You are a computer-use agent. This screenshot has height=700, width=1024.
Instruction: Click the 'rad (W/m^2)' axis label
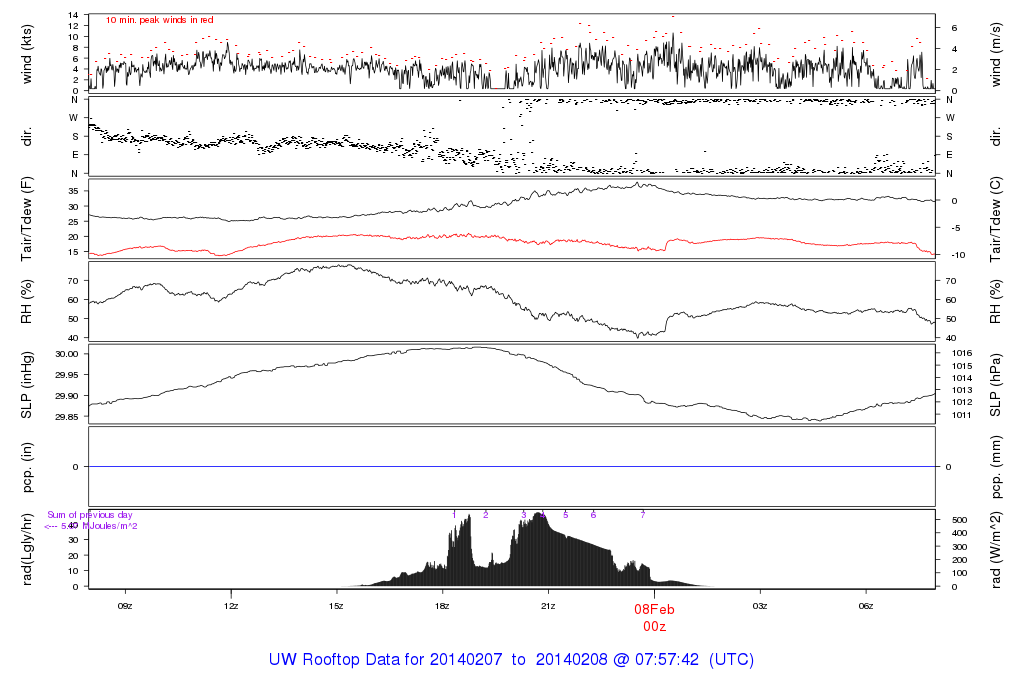[995, 550]
